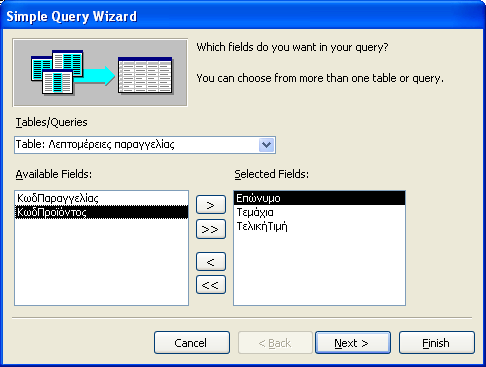Click the Next > button

click(353, 343)
